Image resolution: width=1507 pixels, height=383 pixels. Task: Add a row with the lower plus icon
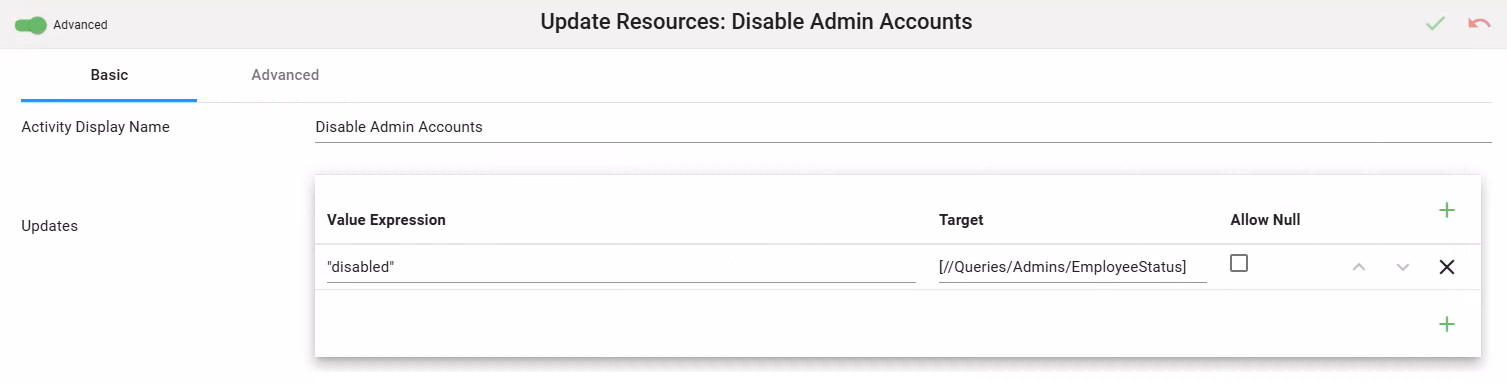(1446, 324)
